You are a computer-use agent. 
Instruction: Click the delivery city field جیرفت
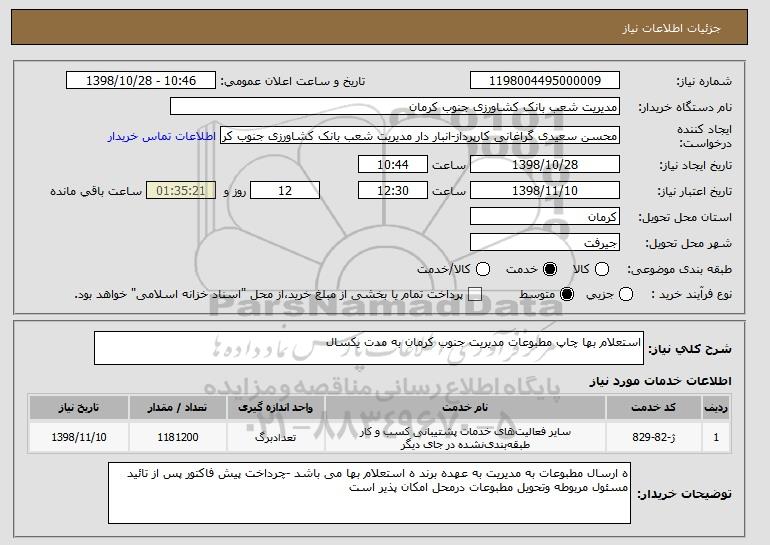[545, 243]
